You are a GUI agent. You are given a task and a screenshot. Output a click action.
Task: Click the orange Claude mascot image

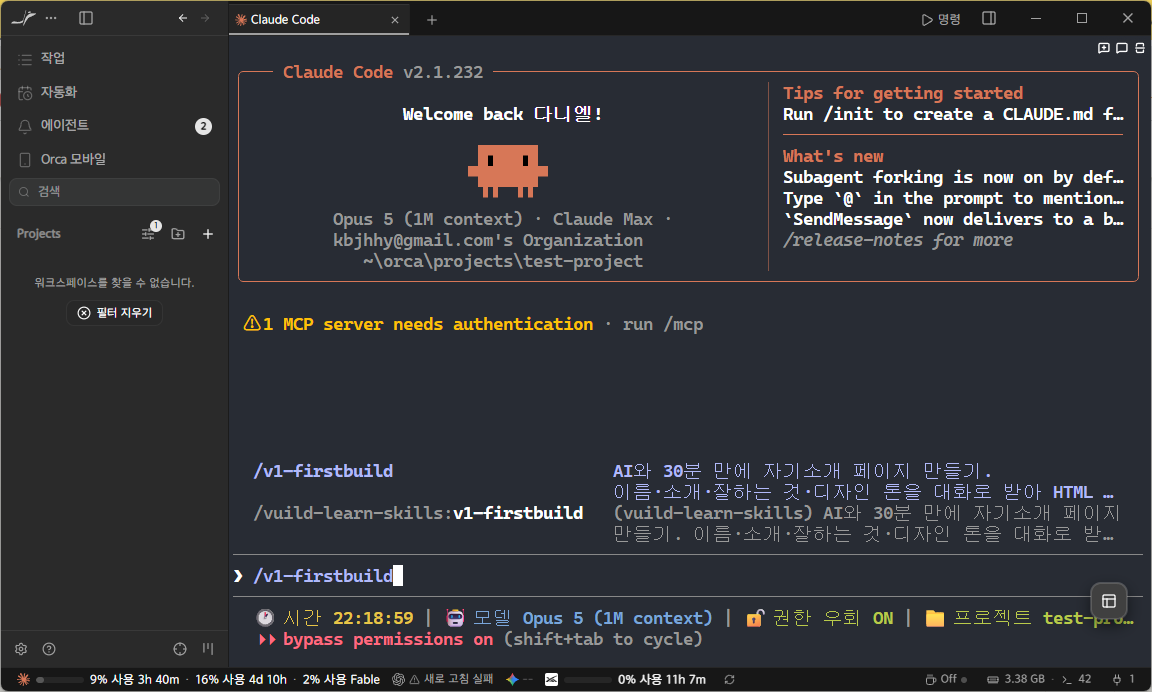(x=508, y=171)
